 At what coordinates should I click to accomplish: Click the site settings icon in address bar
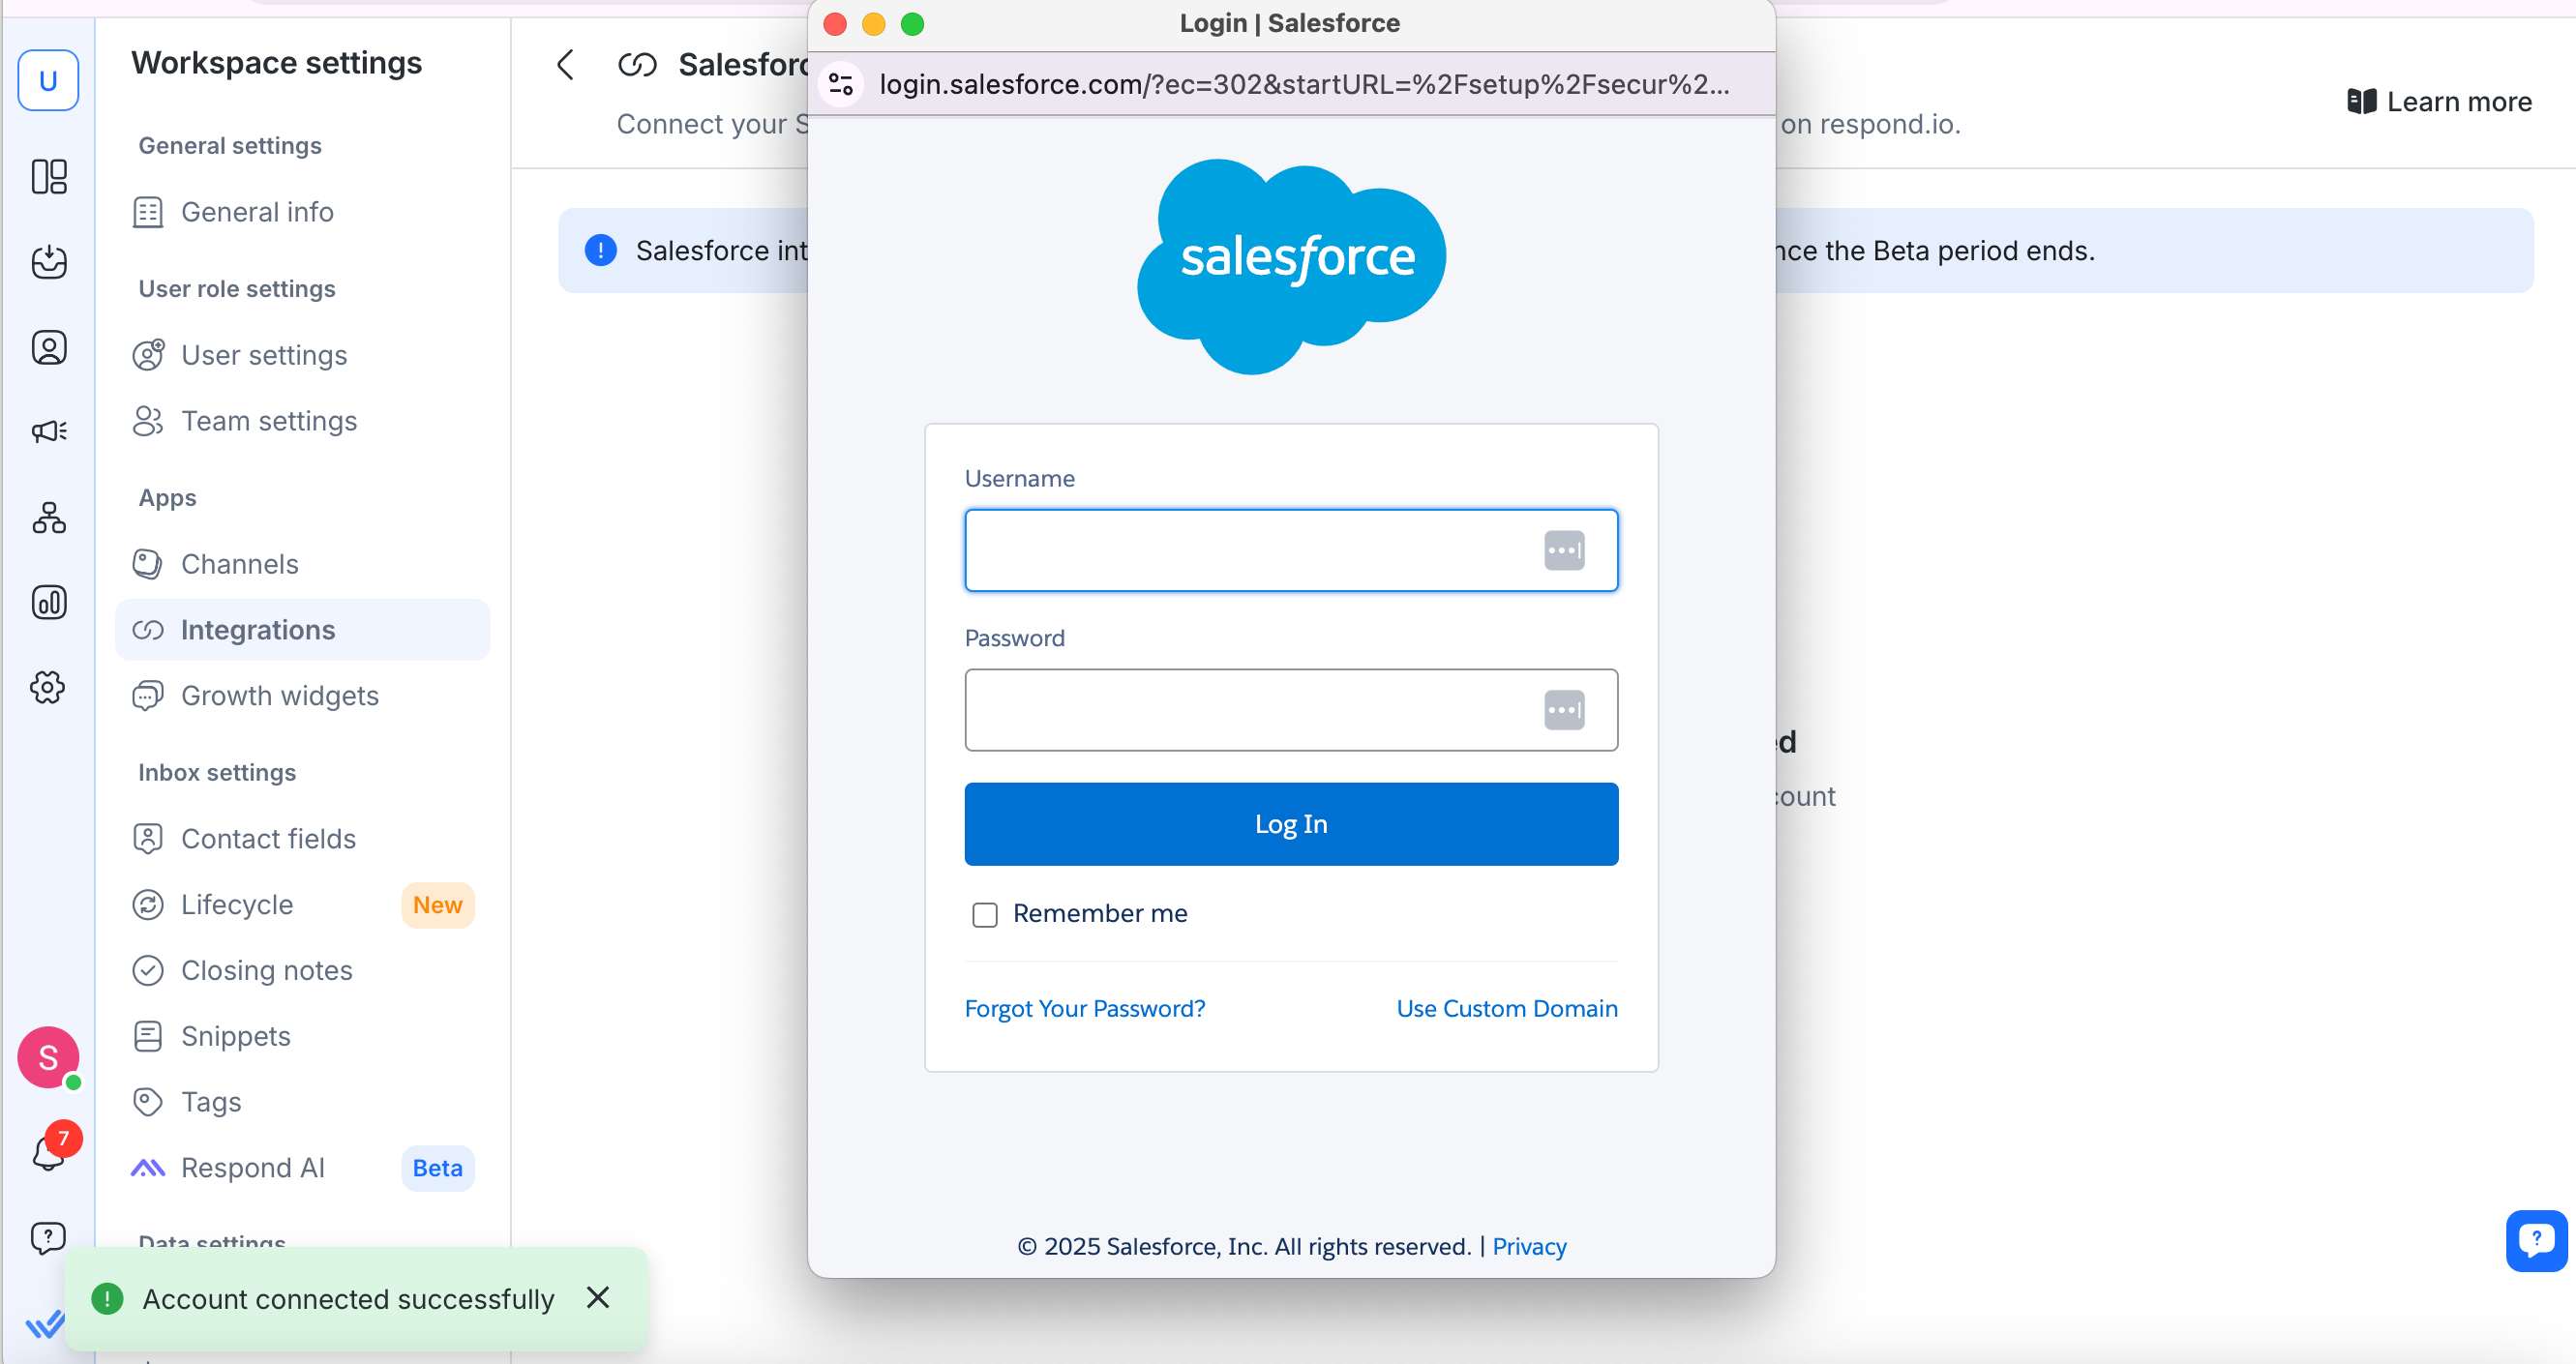point(840,84)
